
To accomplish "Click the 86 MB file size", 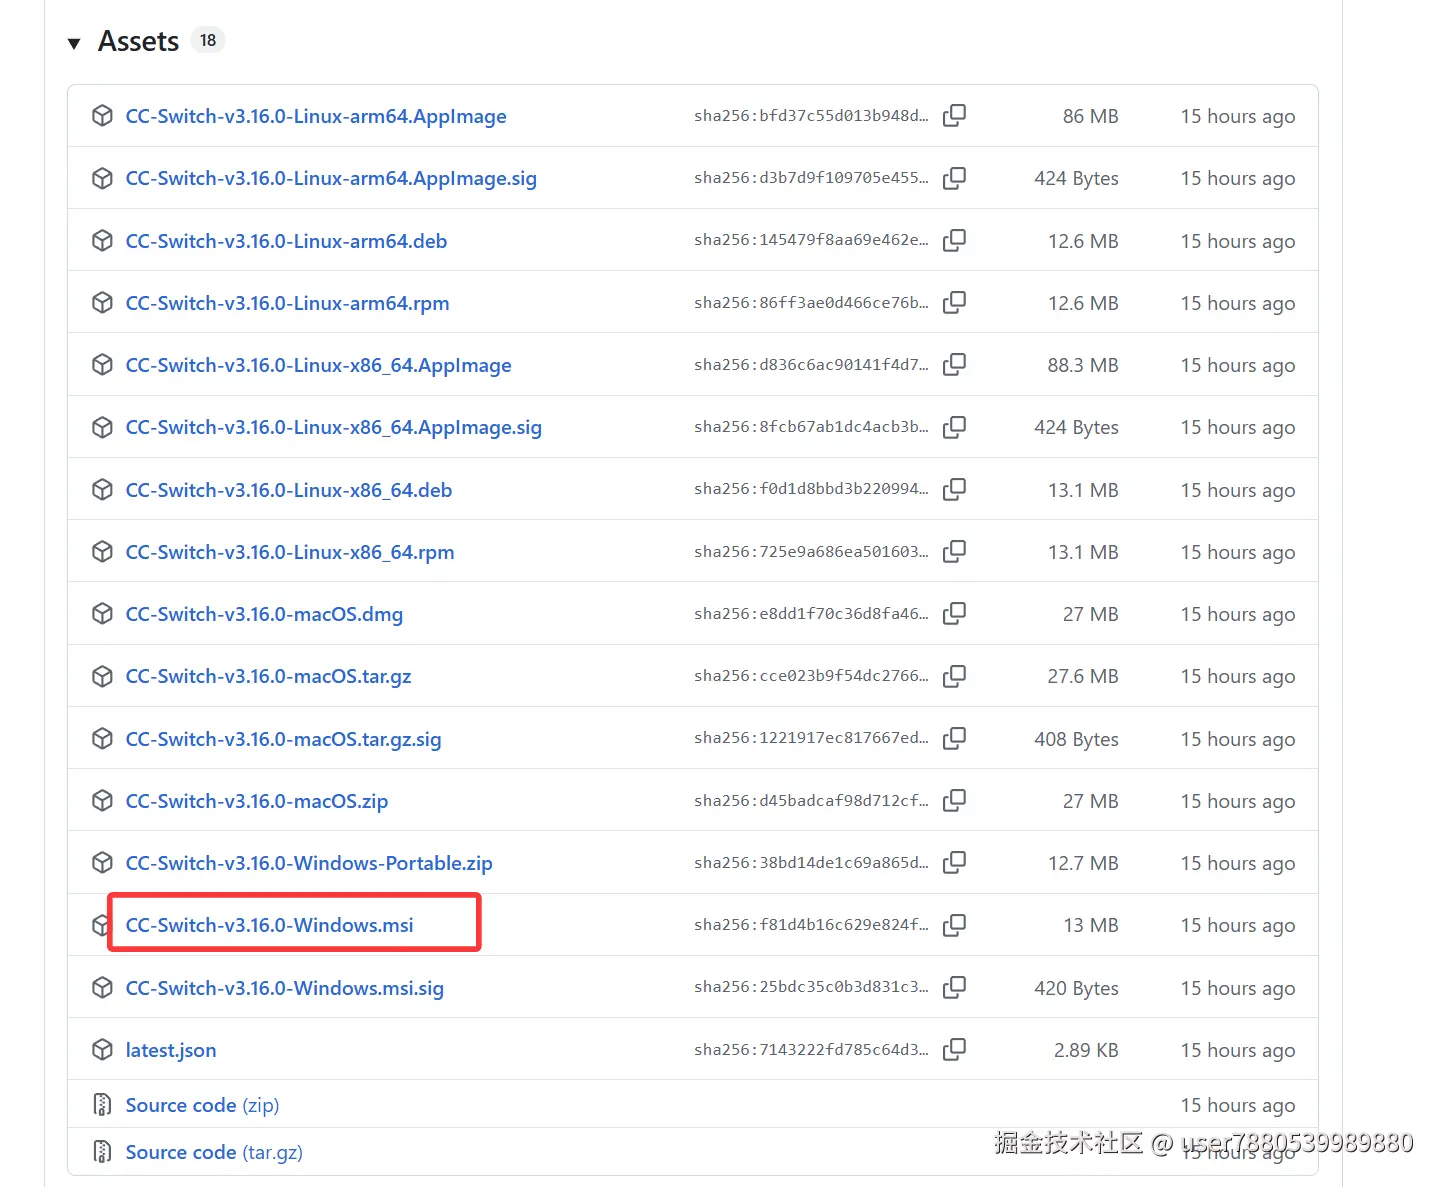I will 1090,116.
